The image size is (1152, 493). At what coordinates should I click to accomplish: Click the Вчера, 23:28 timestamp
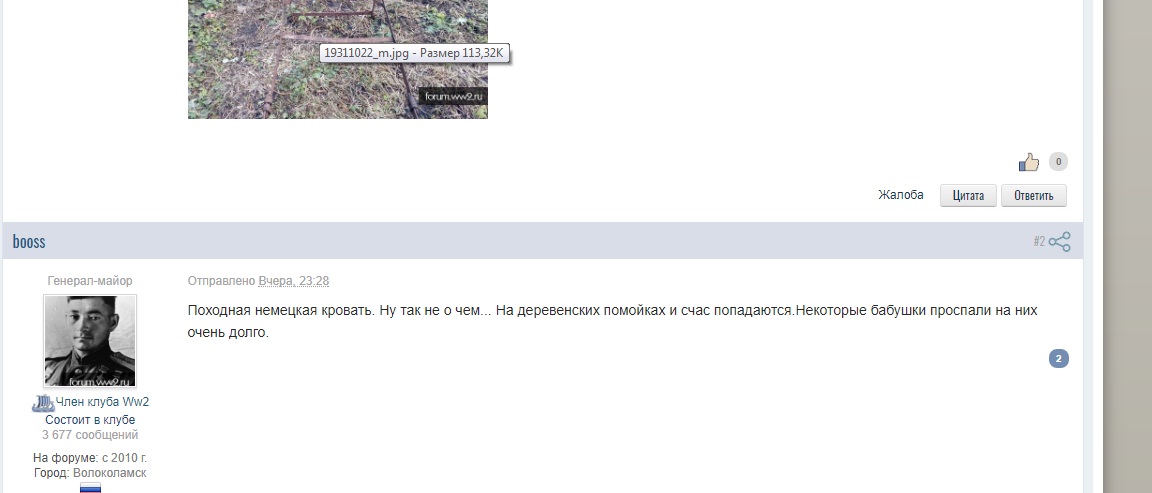[x=294, y=281]
